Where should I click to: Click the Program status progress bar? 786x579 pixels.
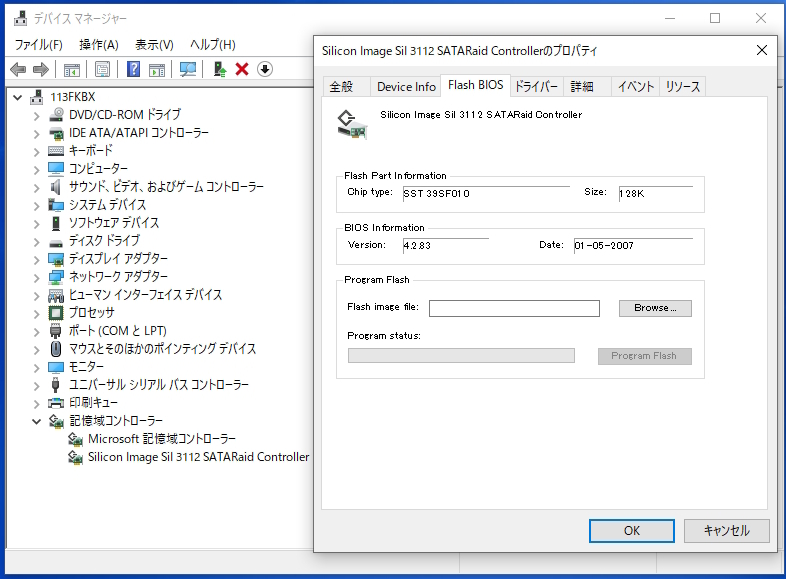click(461, 356)
